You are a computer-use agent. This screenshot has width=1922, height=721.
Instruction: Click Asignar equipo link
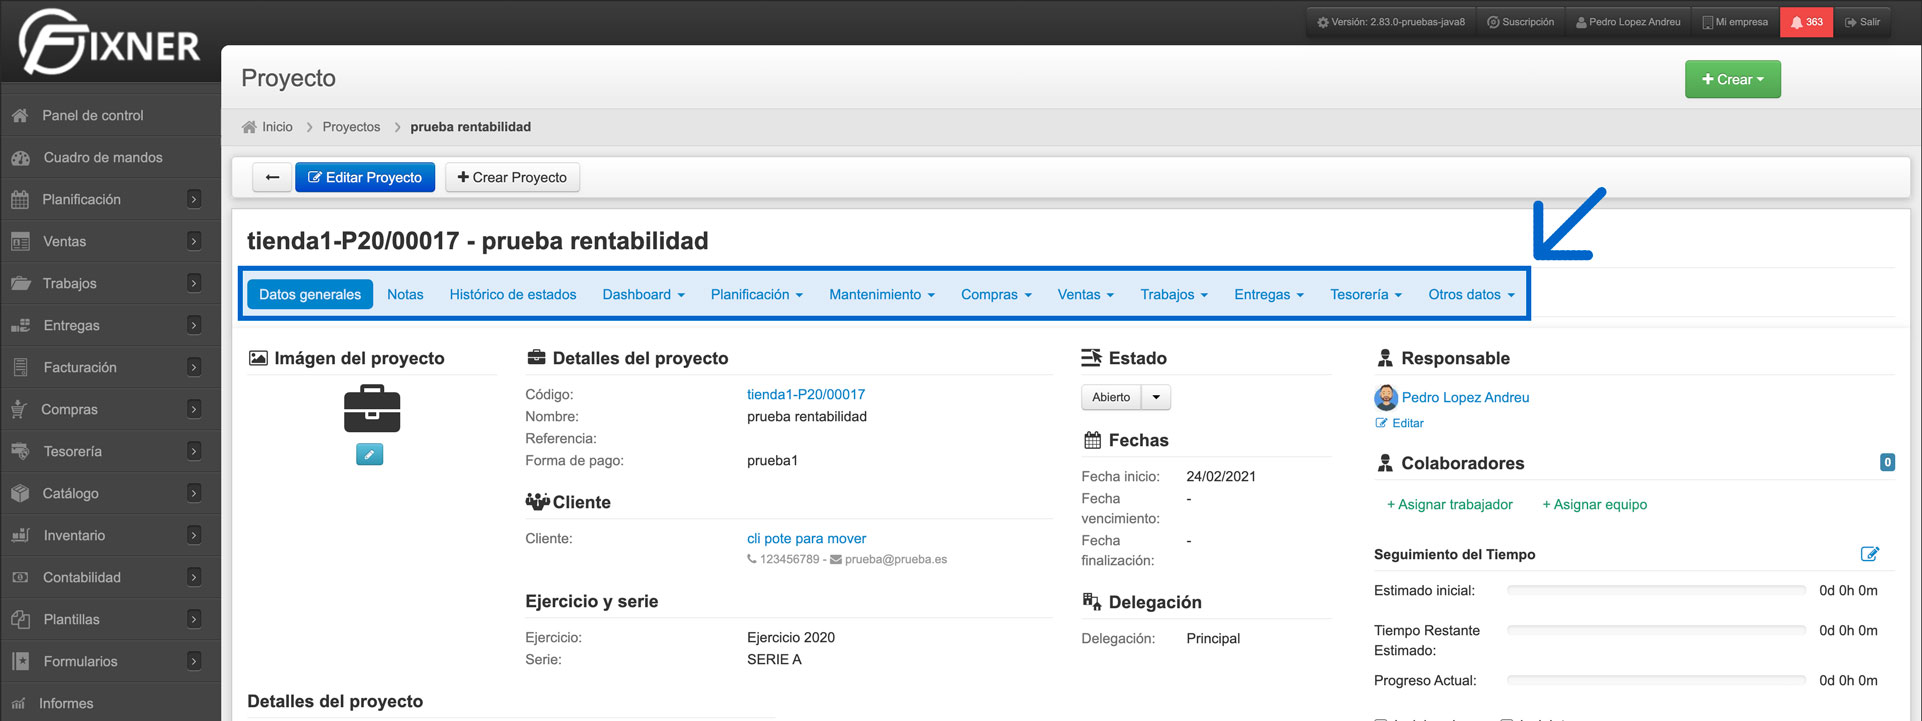(1594, 505)
